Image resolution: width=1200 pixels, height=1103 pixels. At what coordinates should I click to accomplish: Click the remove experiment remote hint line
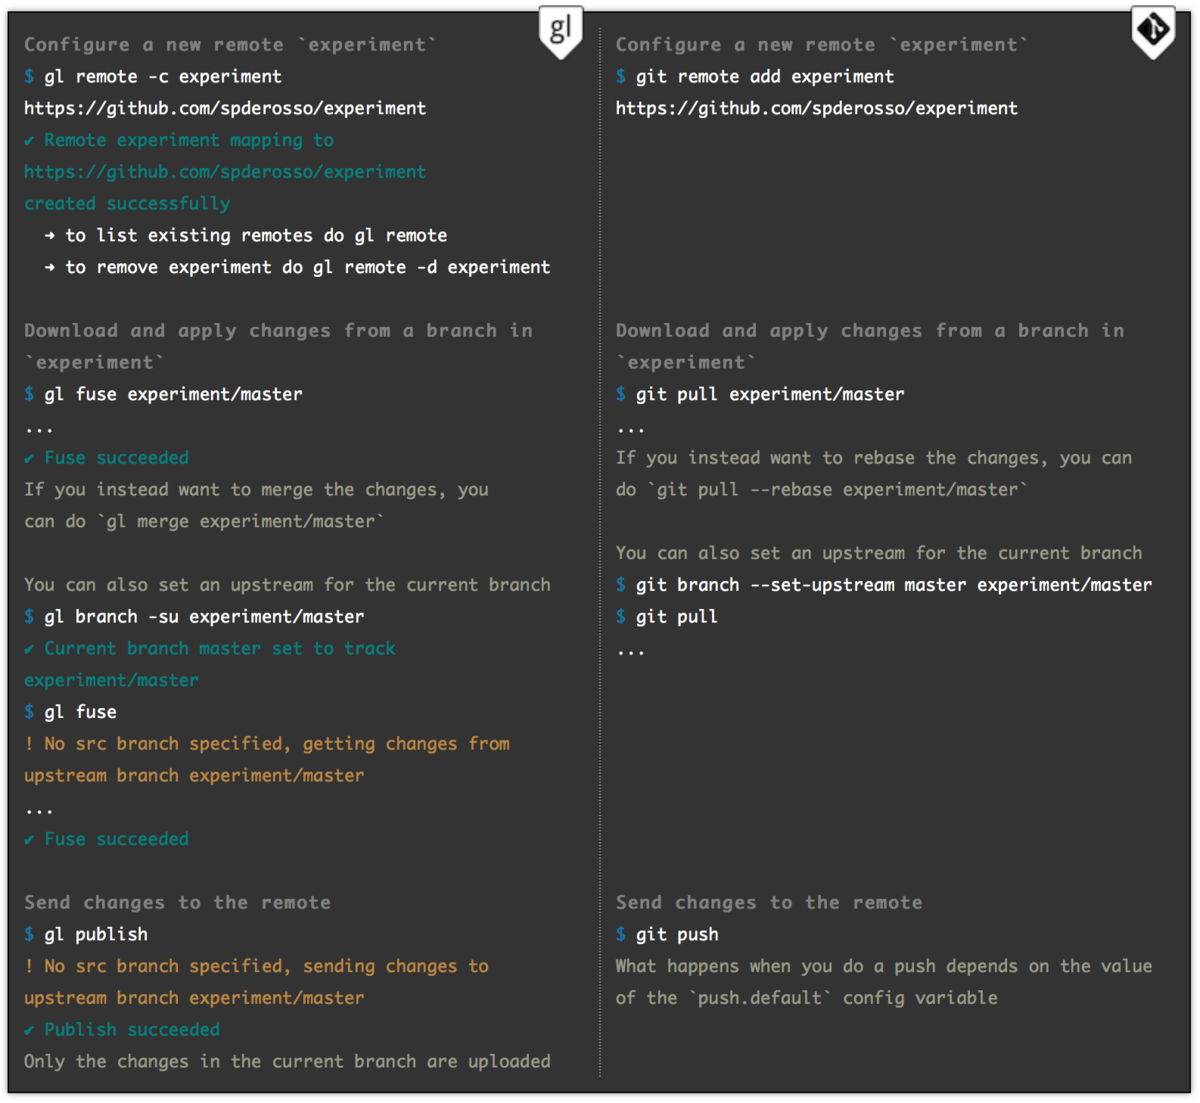pos(297,267)
